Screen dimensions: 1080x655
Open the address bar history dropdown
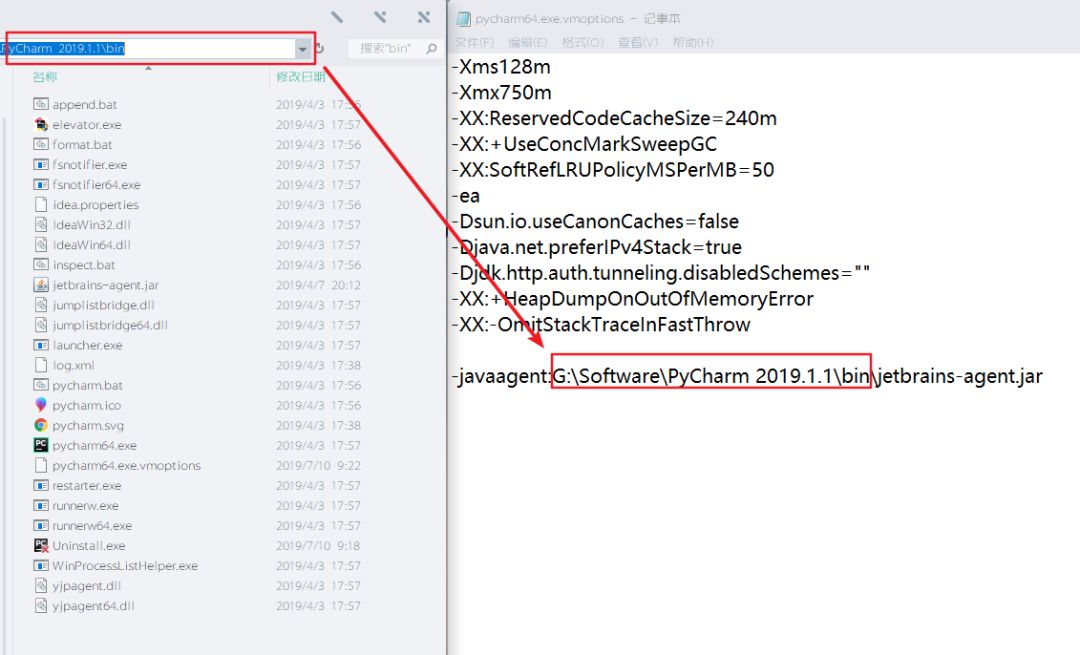(x=302, y=49)
